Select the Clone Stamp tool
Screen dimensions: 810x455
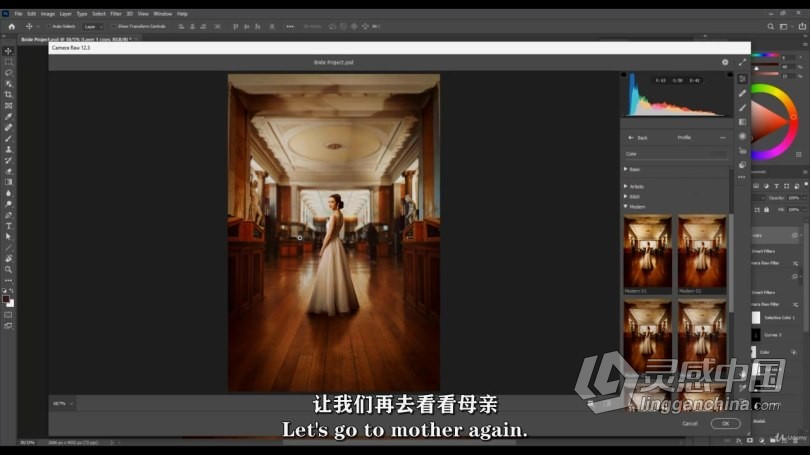[x=8, y=149]
